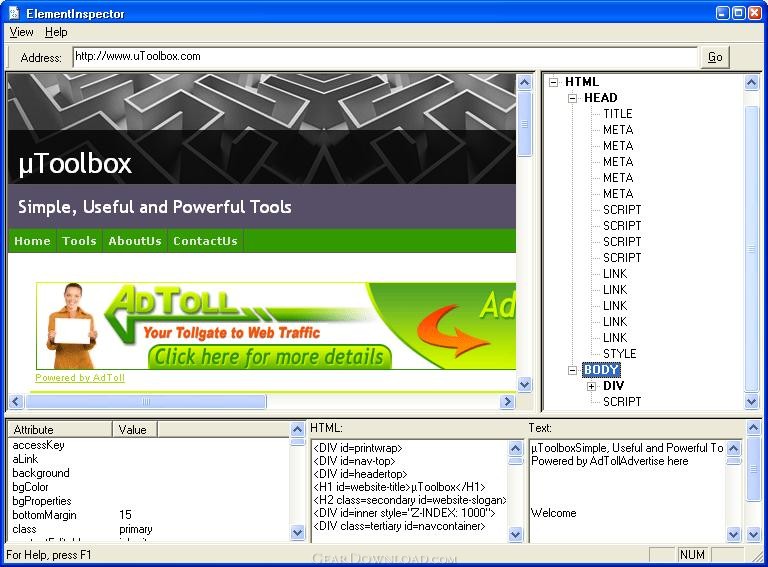Click HTML source box scroll up arrow
Screen dimensions: 768x567
515,448
